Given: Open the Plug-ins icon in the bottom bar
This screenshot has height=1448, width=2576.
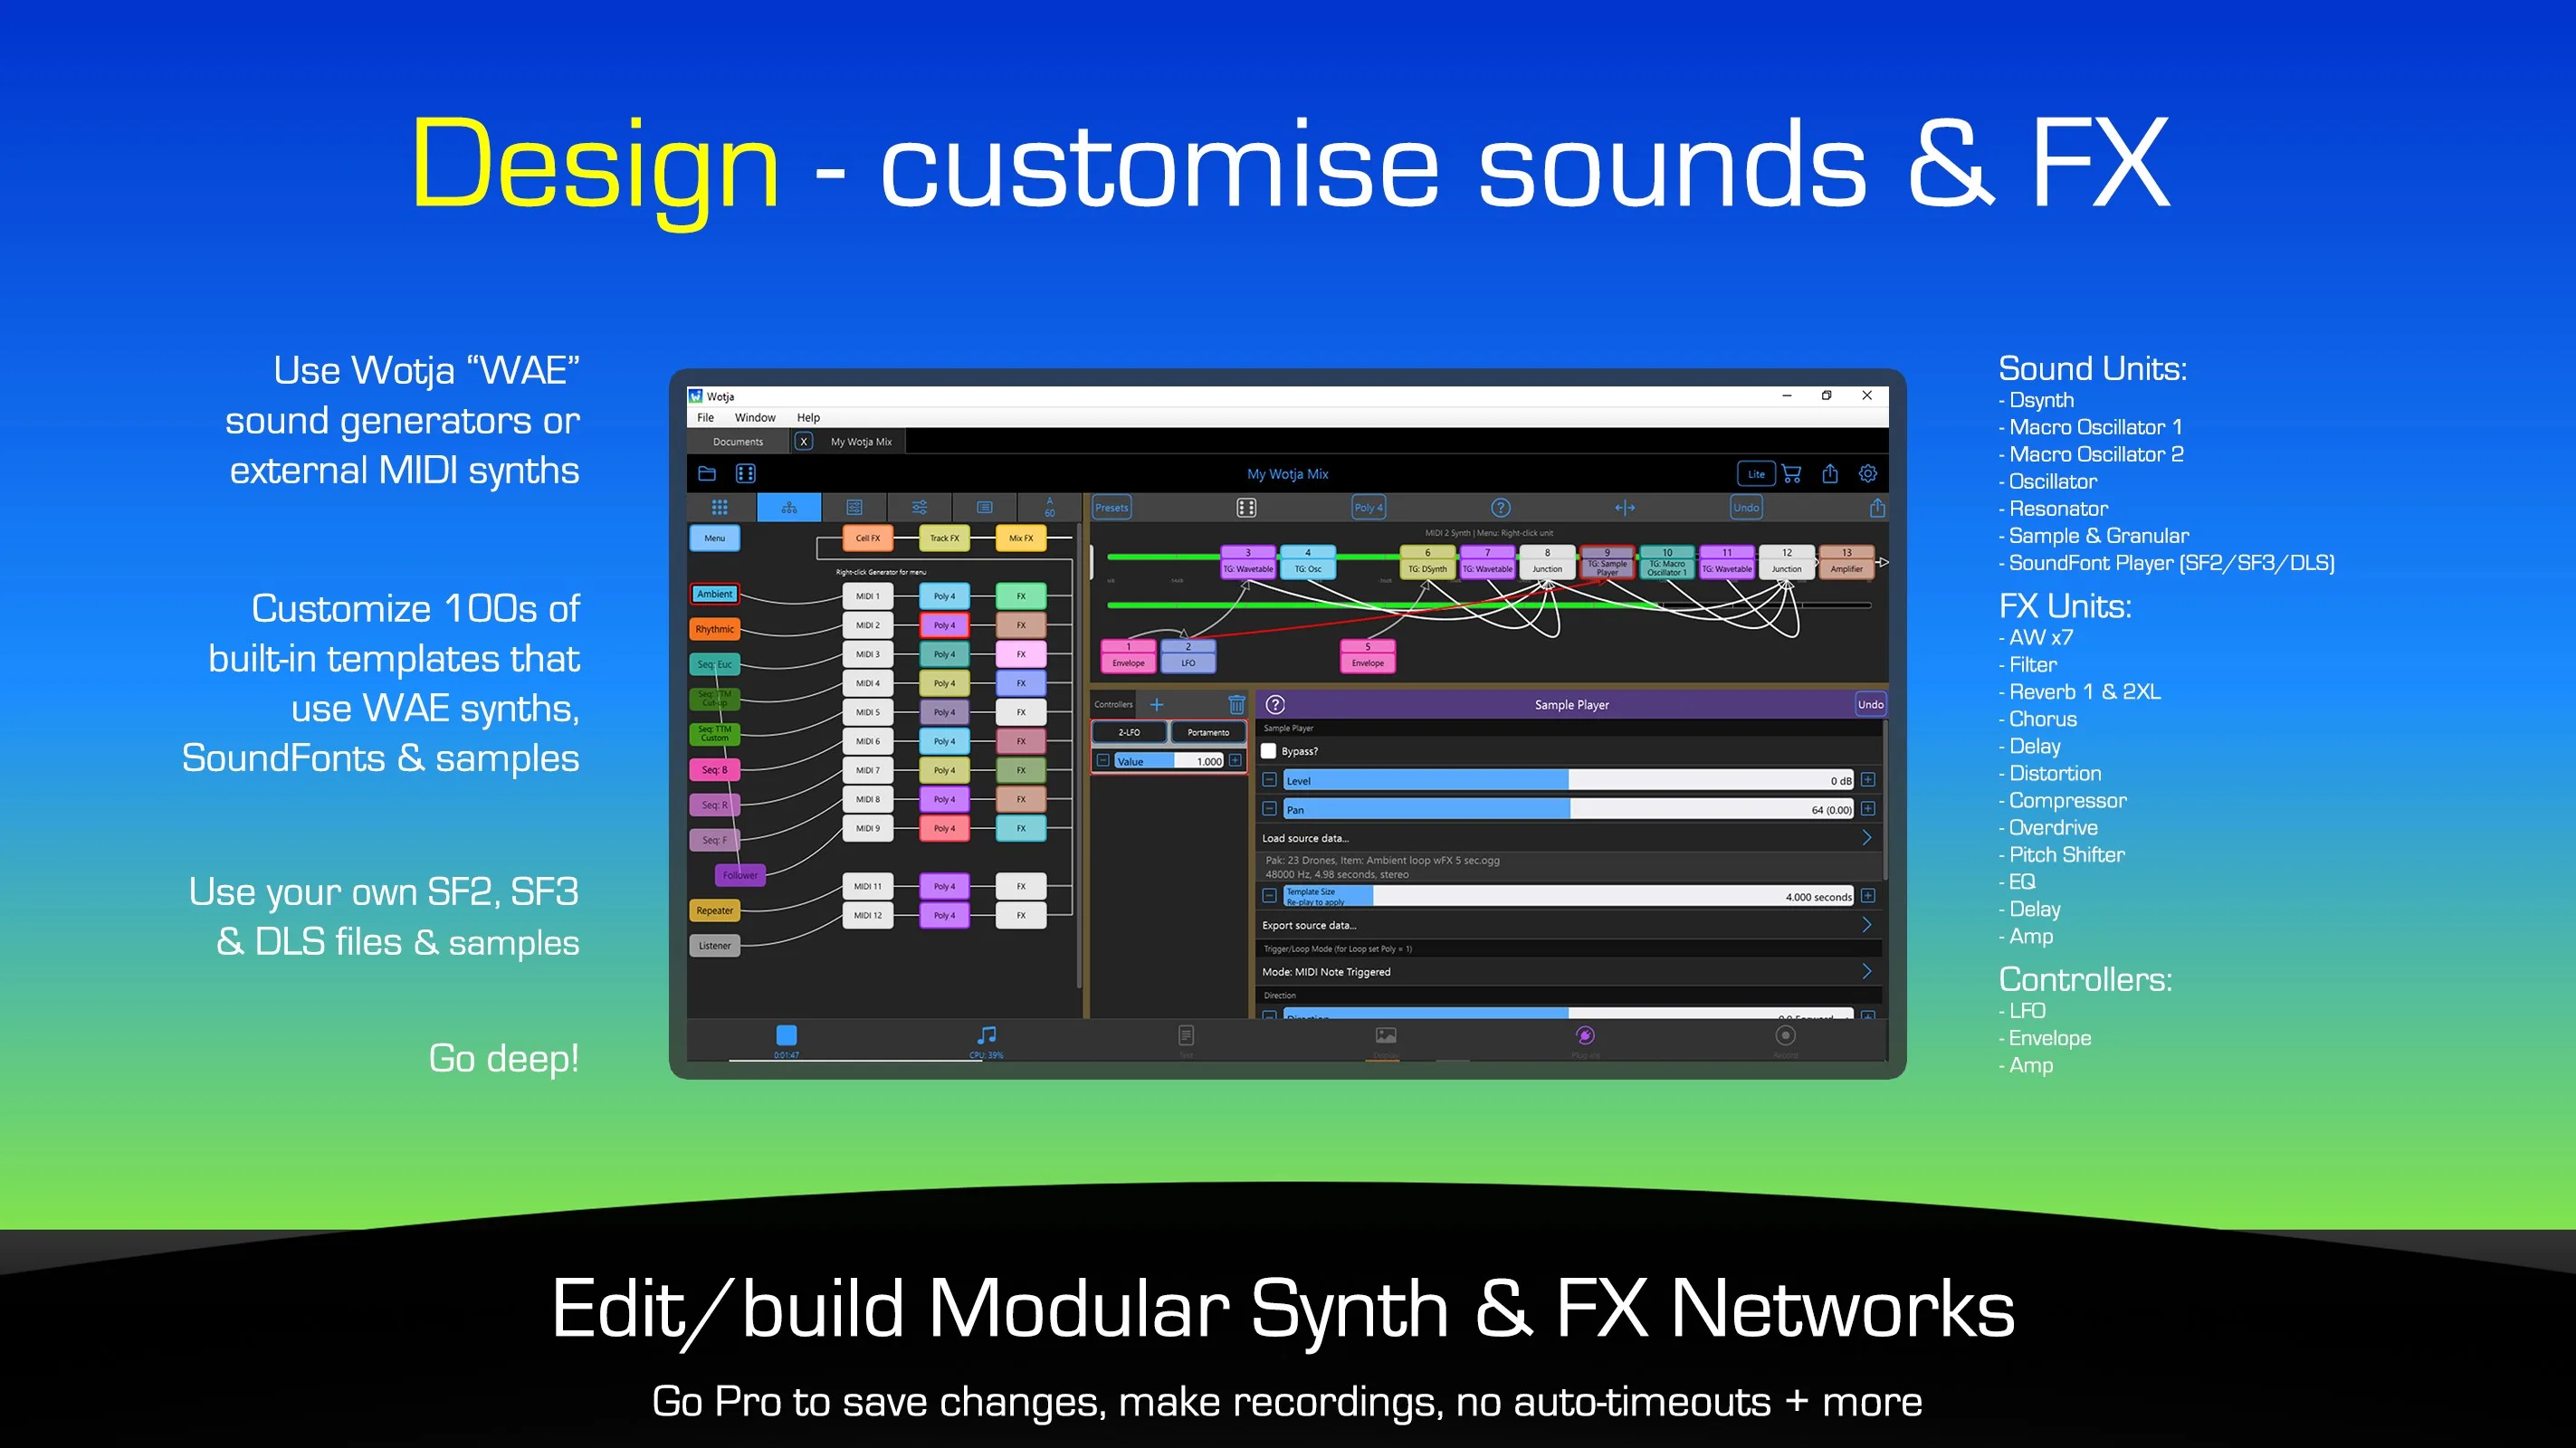Looking at the screenshot, I should tap(1585, 1035).
